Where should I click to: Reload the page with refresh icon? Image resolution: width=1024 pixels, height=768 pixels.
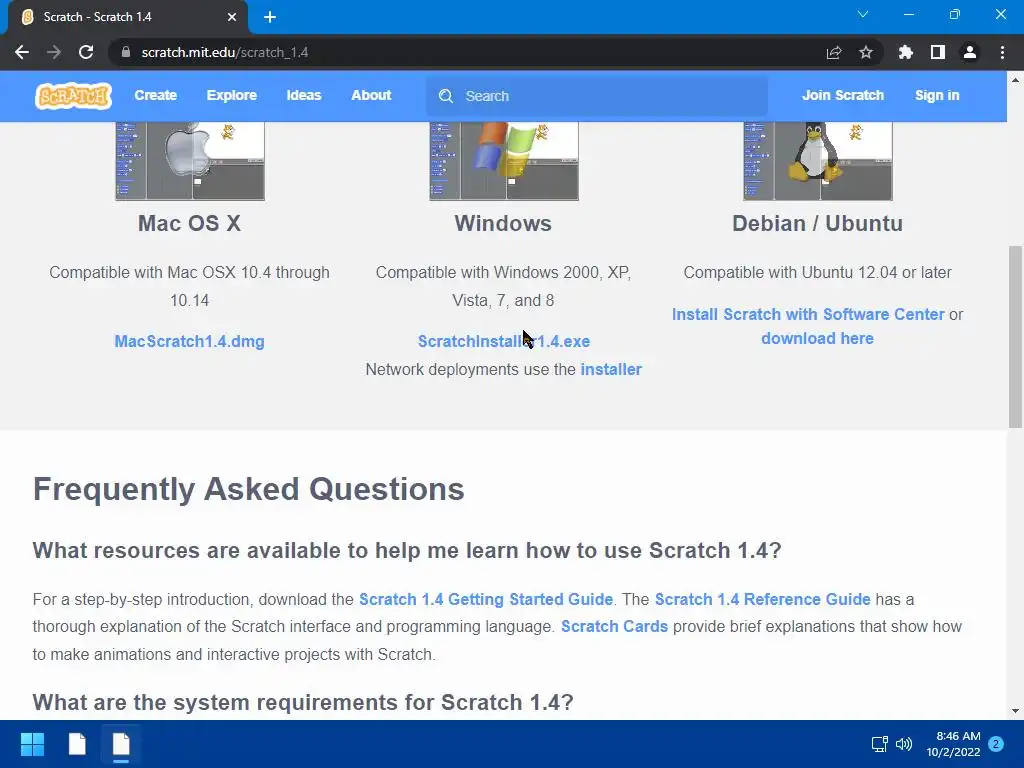86,52
